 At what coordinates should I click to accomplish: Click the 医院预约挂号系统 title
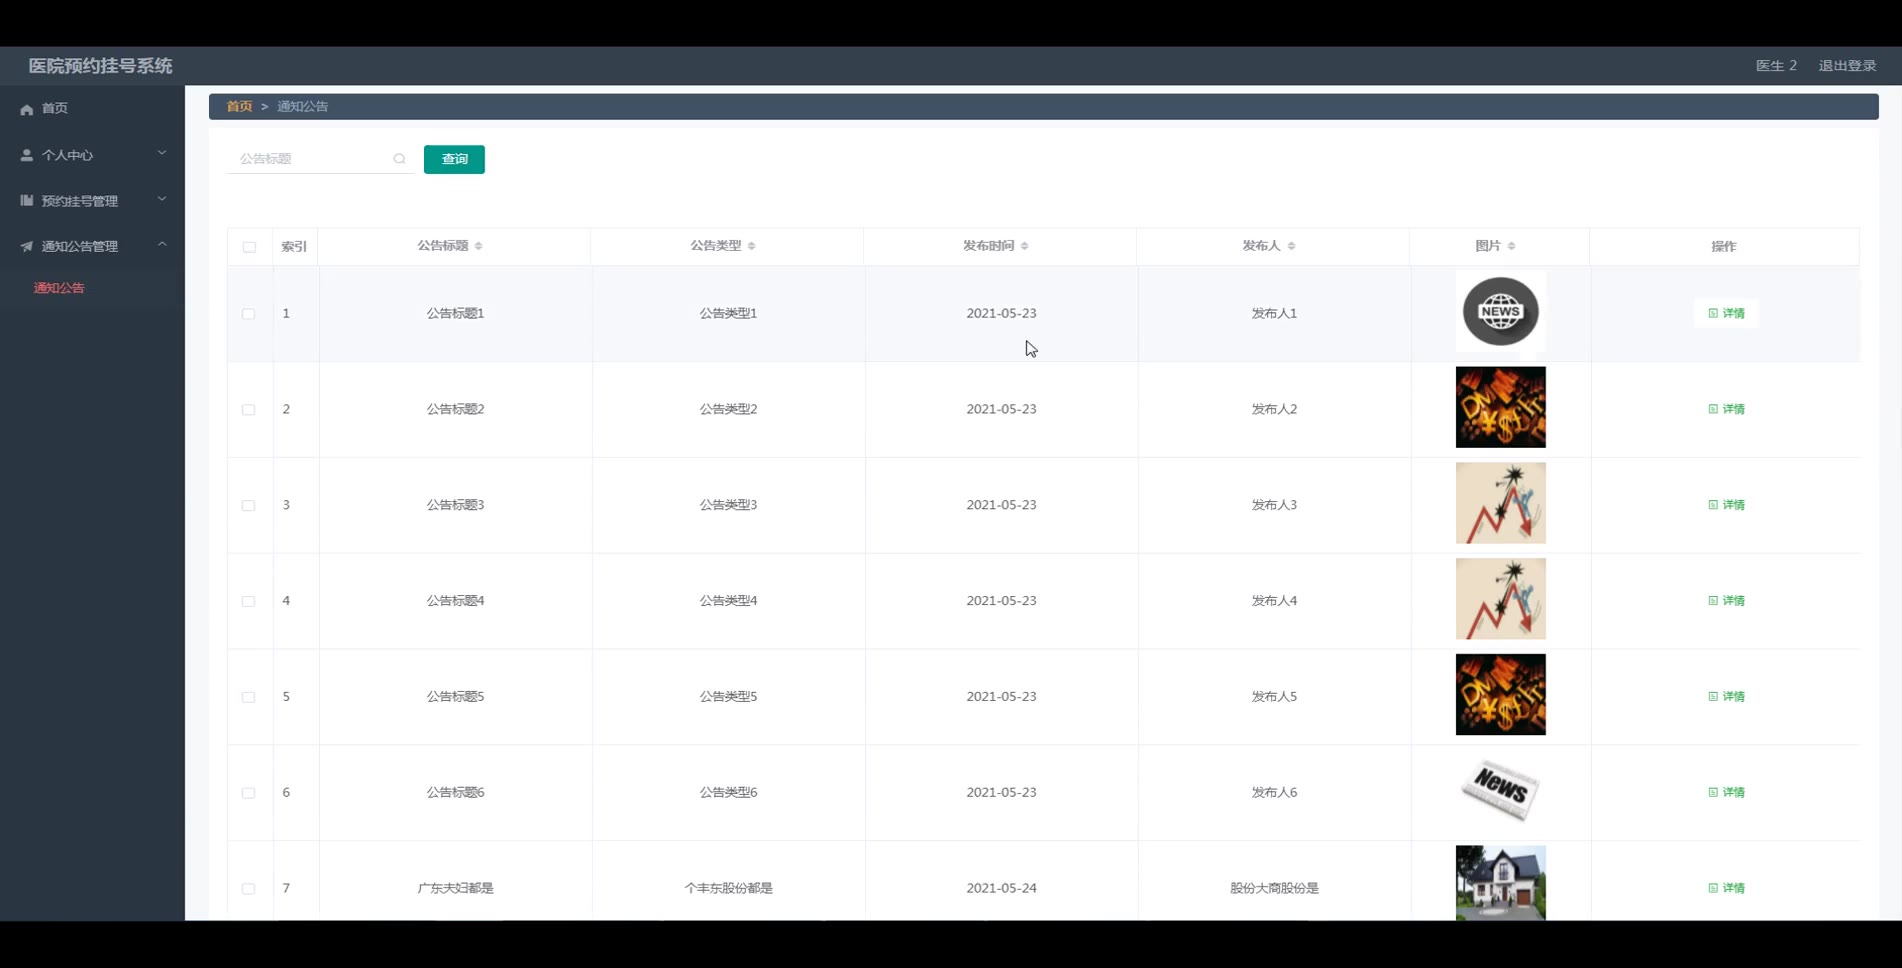click(x=100, y=66)
